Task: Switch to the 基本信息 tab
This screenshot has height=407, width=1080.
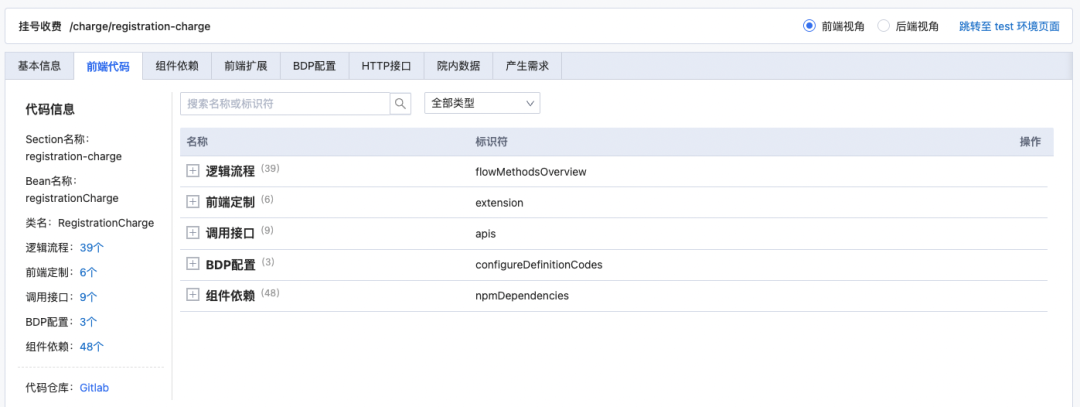Action: 40,66
